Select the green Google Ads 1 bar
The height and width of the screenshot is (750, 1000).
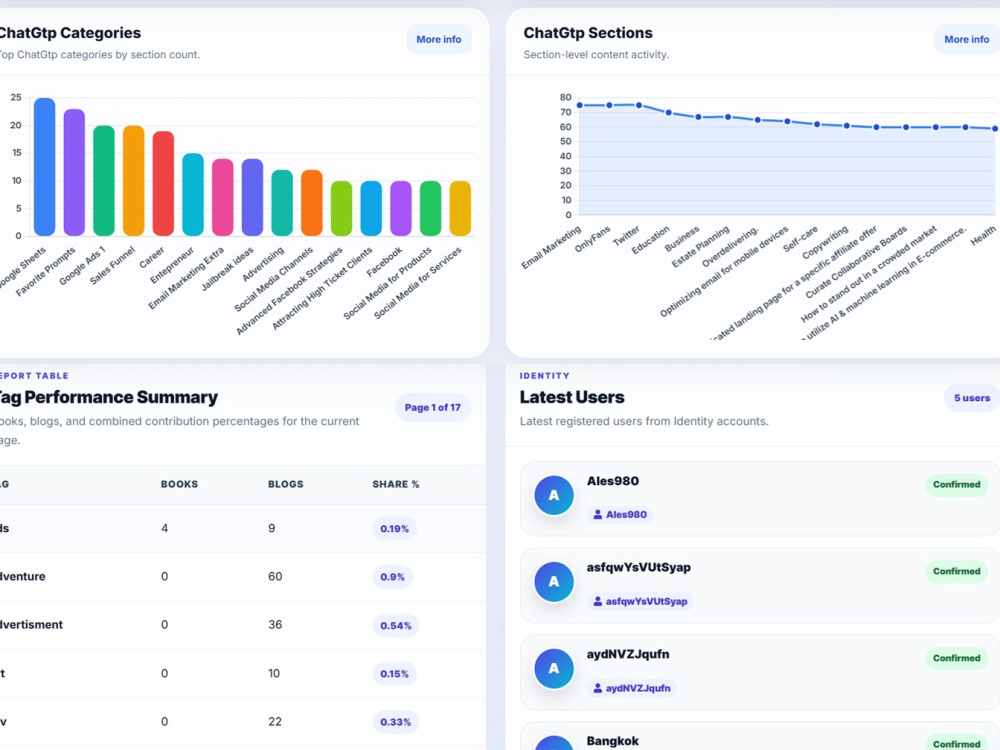(x=104, y=180)
